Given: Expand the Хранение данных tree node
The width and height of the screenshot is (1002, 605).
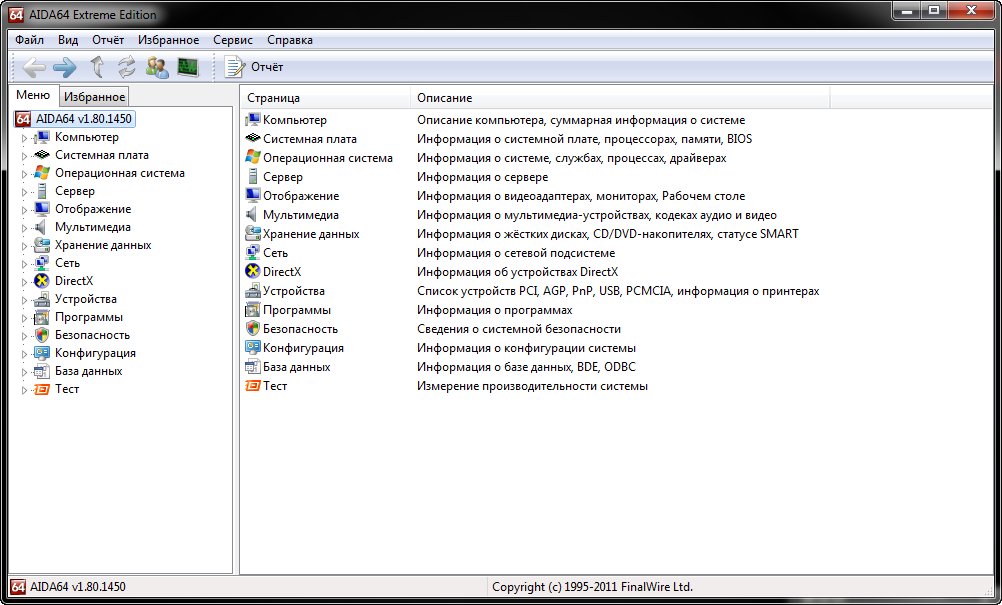Looking at the screenshot, I should (x=25, y=246).
